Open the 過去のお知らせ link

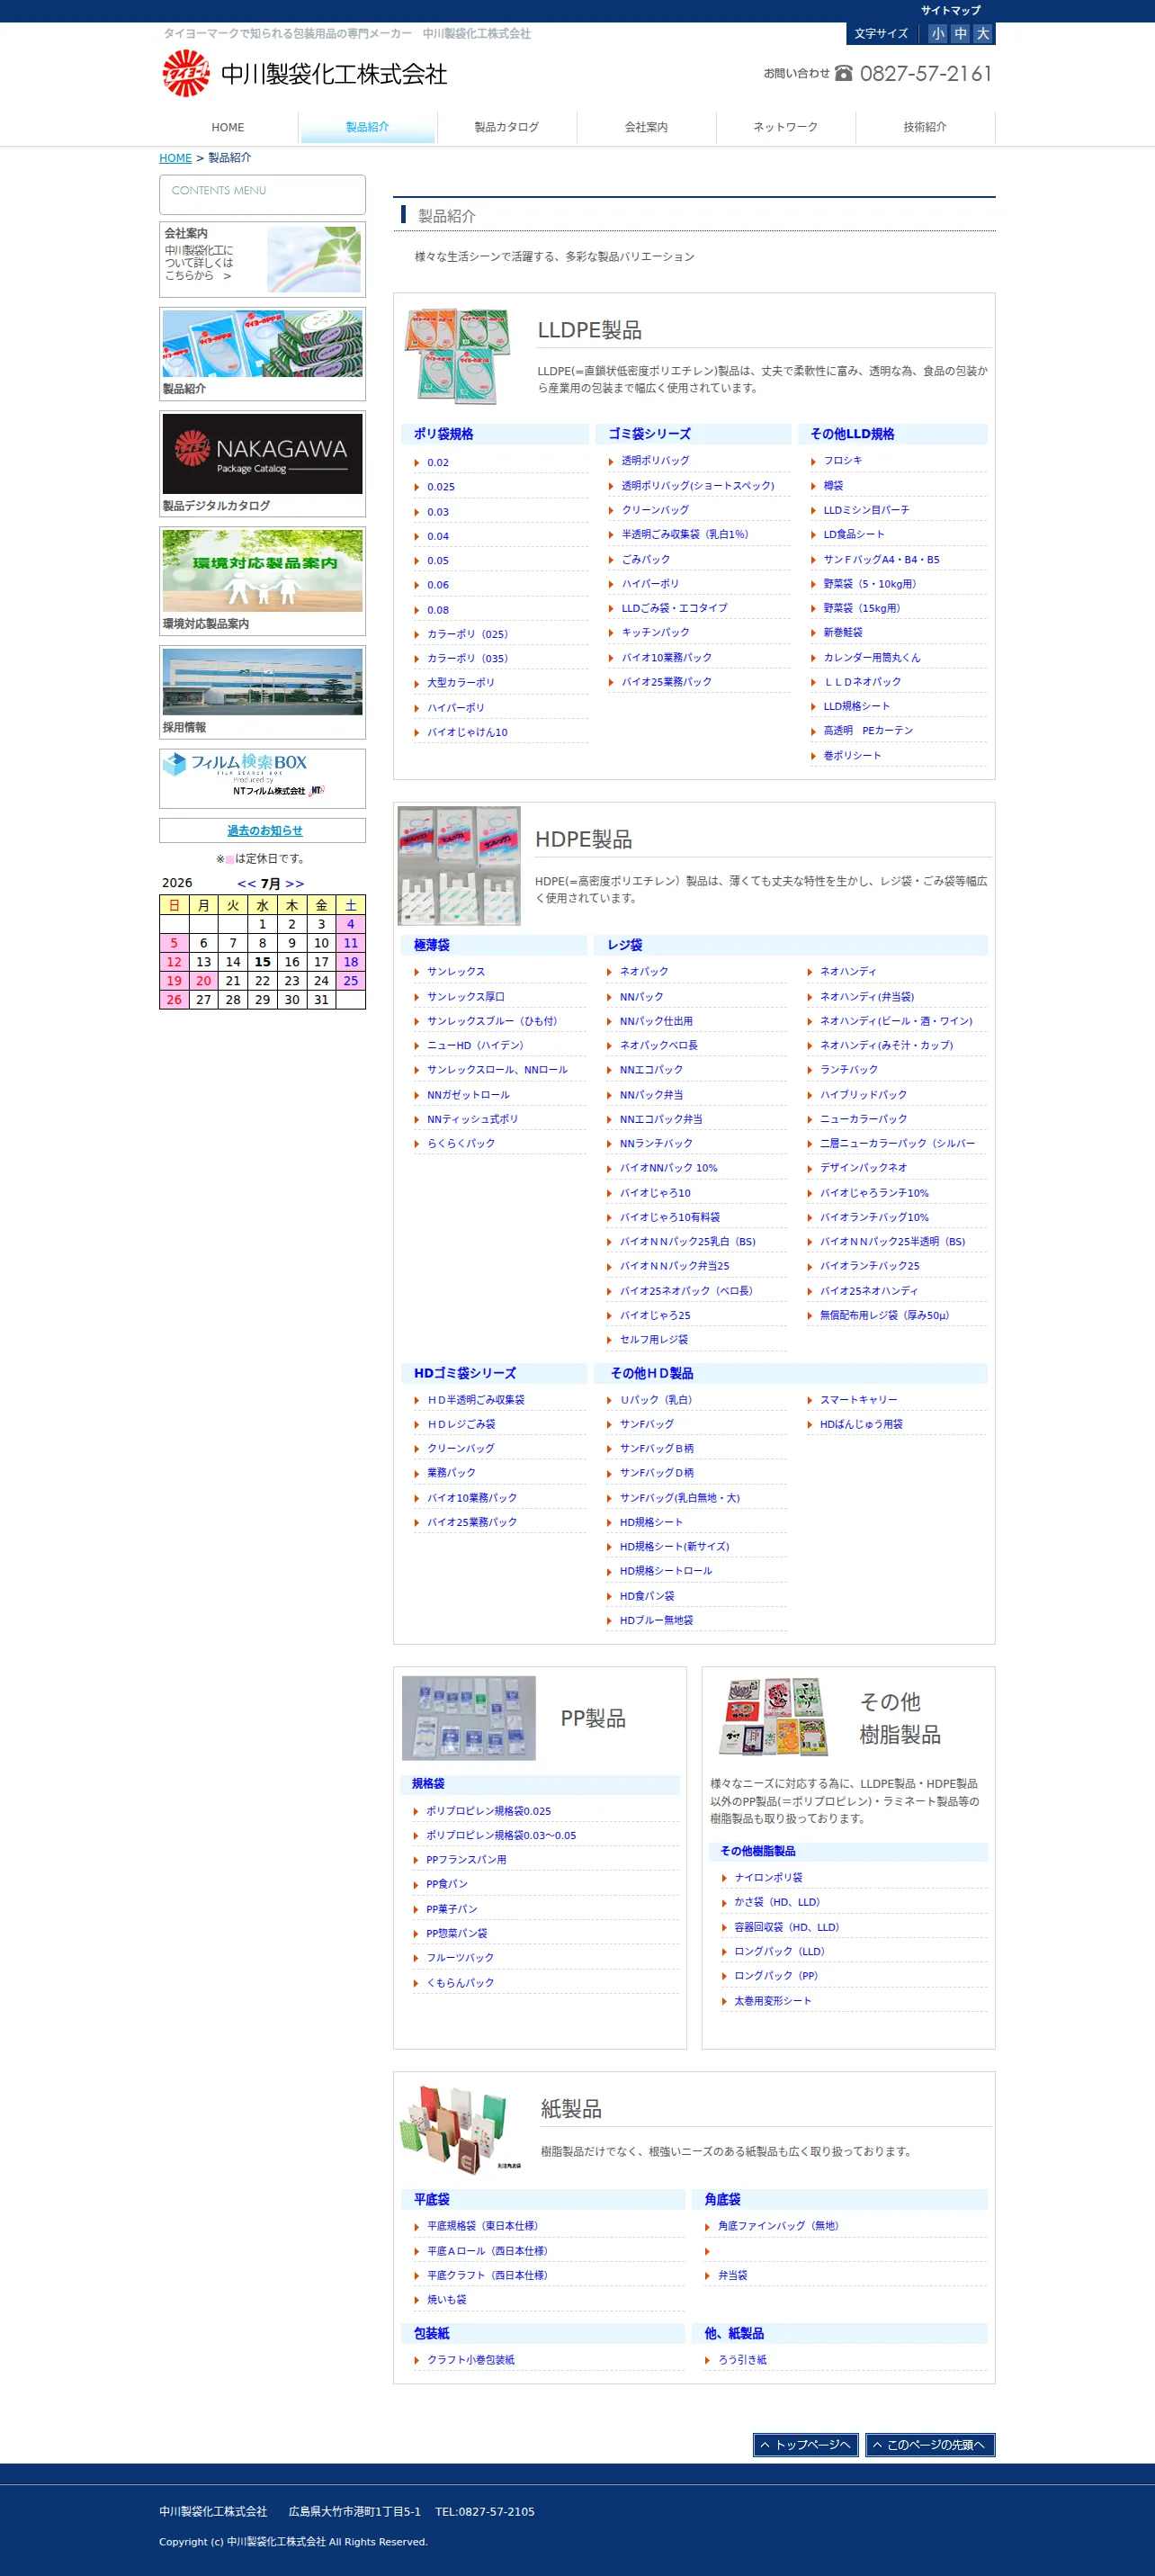[264, 830]
